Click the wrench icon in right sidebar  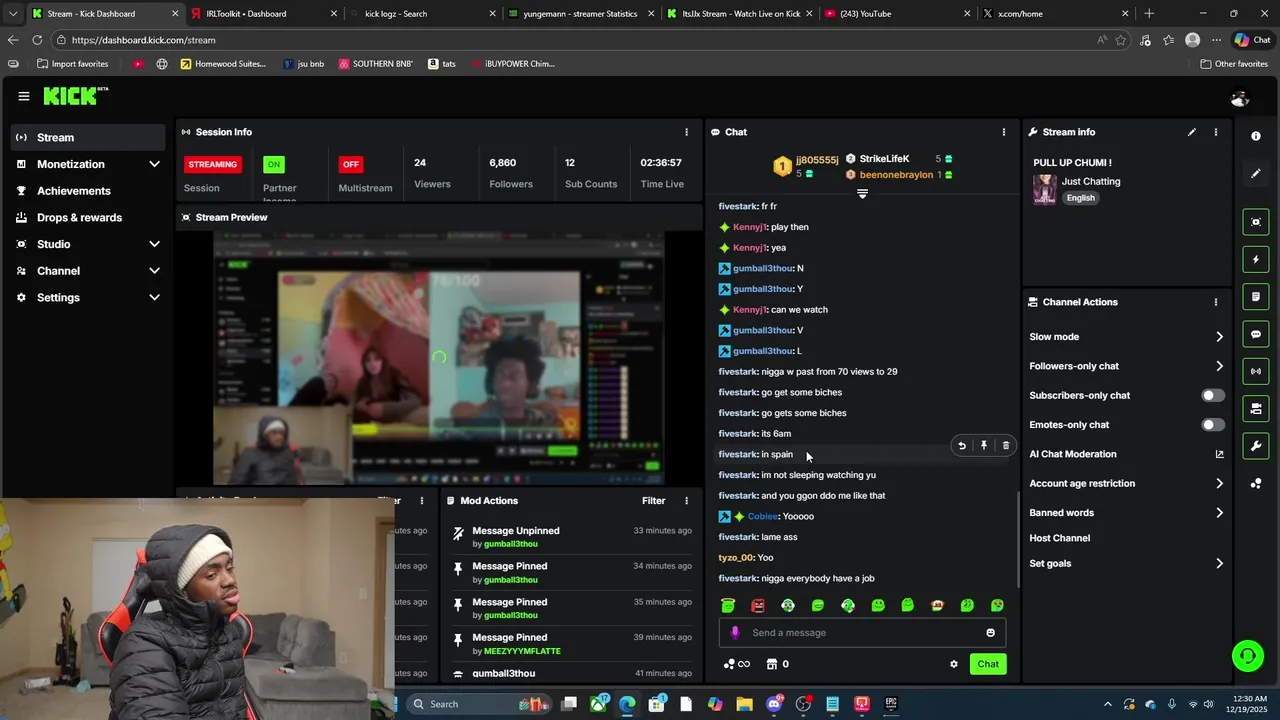[1256, 446]
